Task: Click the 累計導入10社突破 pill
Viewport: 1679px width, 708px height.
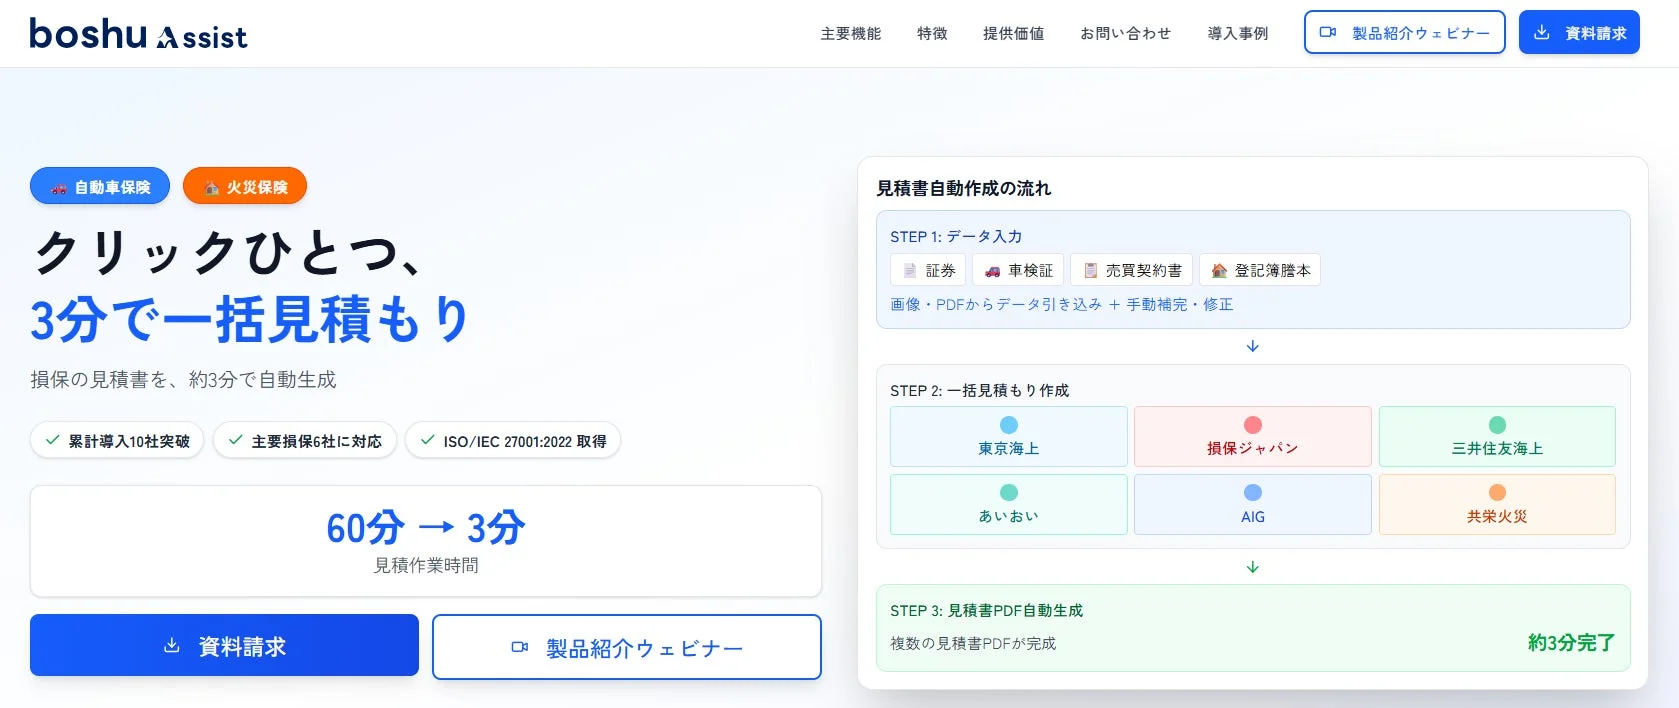Action: [x=117, y=440]
